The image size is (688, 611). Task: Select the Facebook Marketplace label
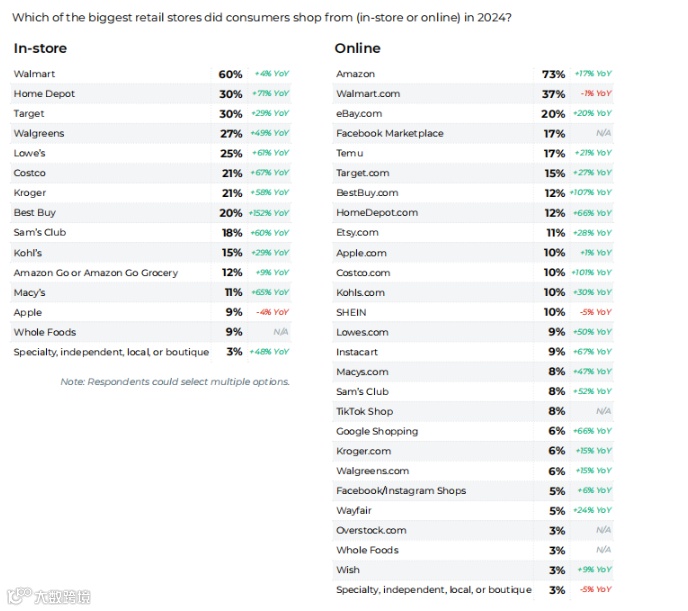(x=390, y=133)
